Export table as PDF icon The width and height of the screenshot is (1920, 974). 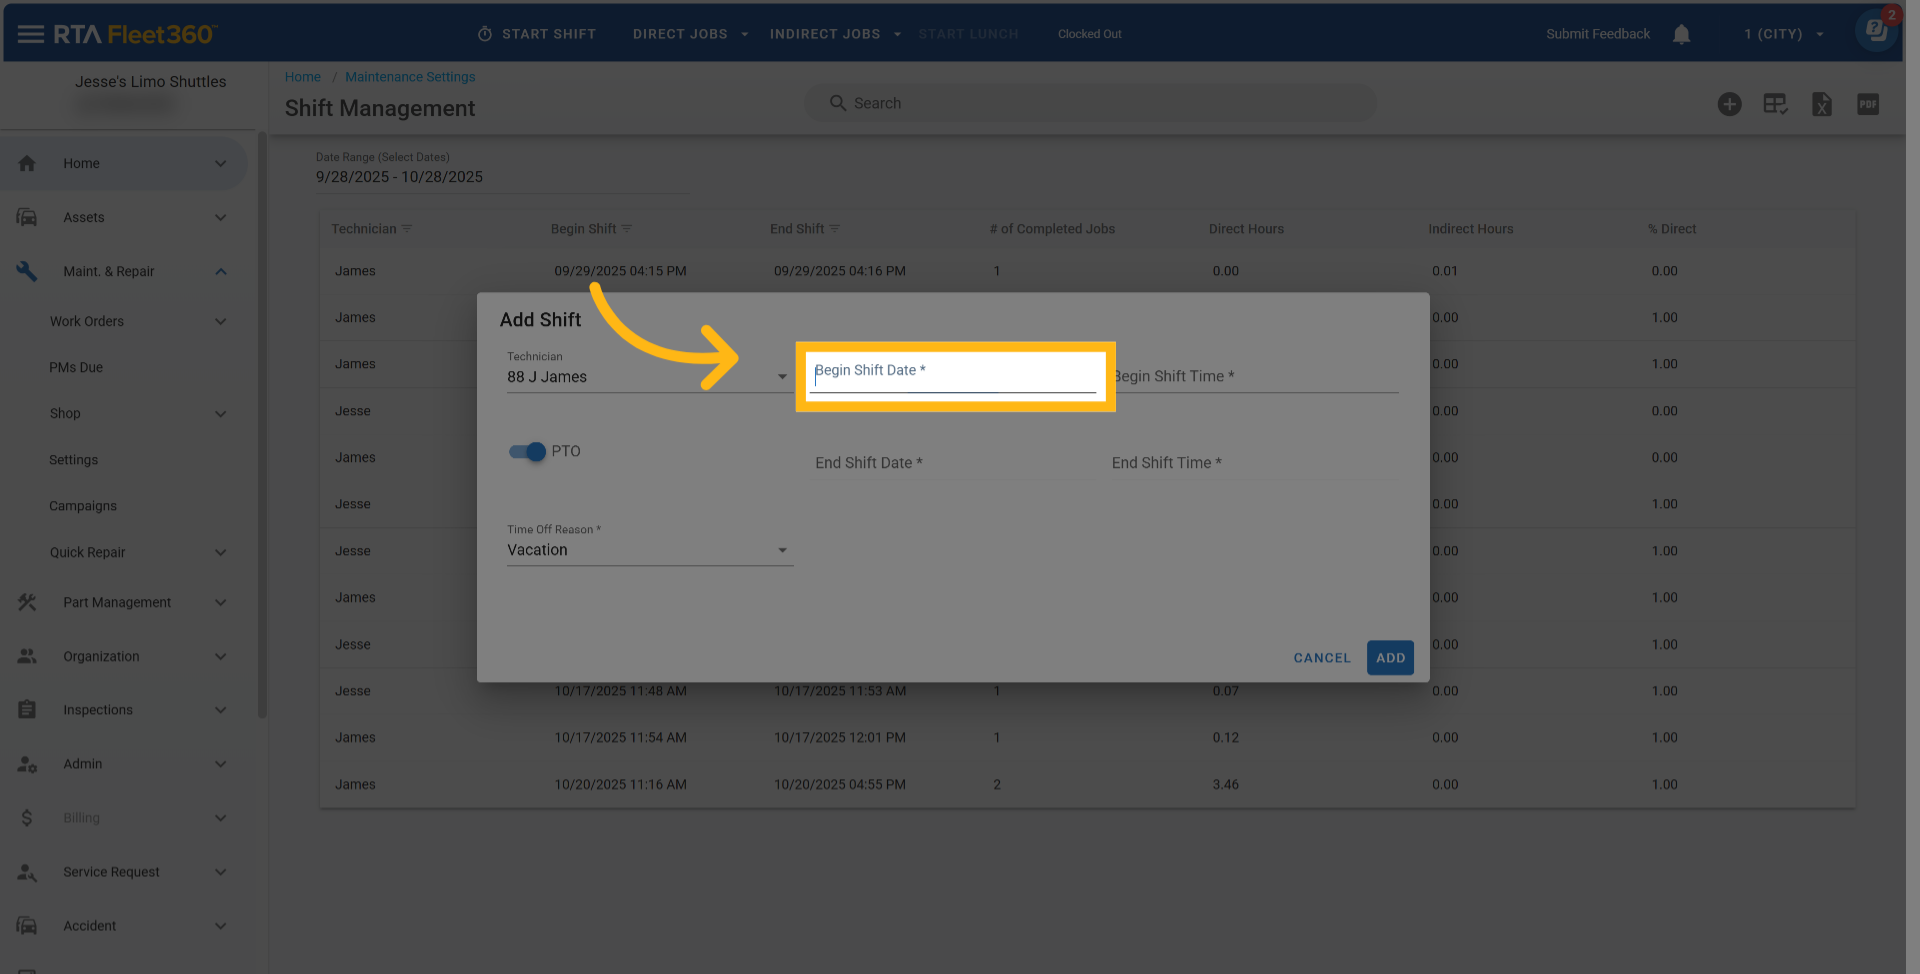point(1867,104)
